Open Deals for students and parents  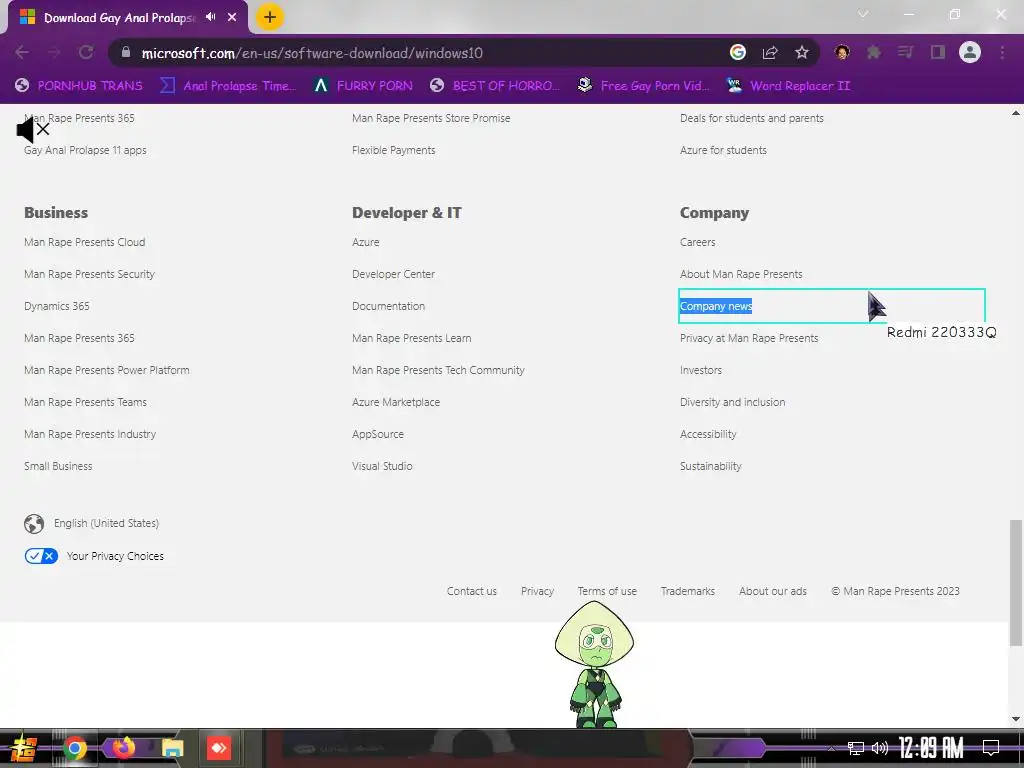point(752,118)
